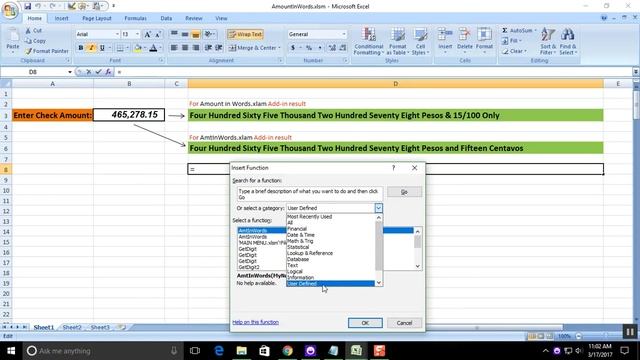Viewport: 640px width, 360px height.
Task: Open Format as Table gallery
Action: [397, 41]
